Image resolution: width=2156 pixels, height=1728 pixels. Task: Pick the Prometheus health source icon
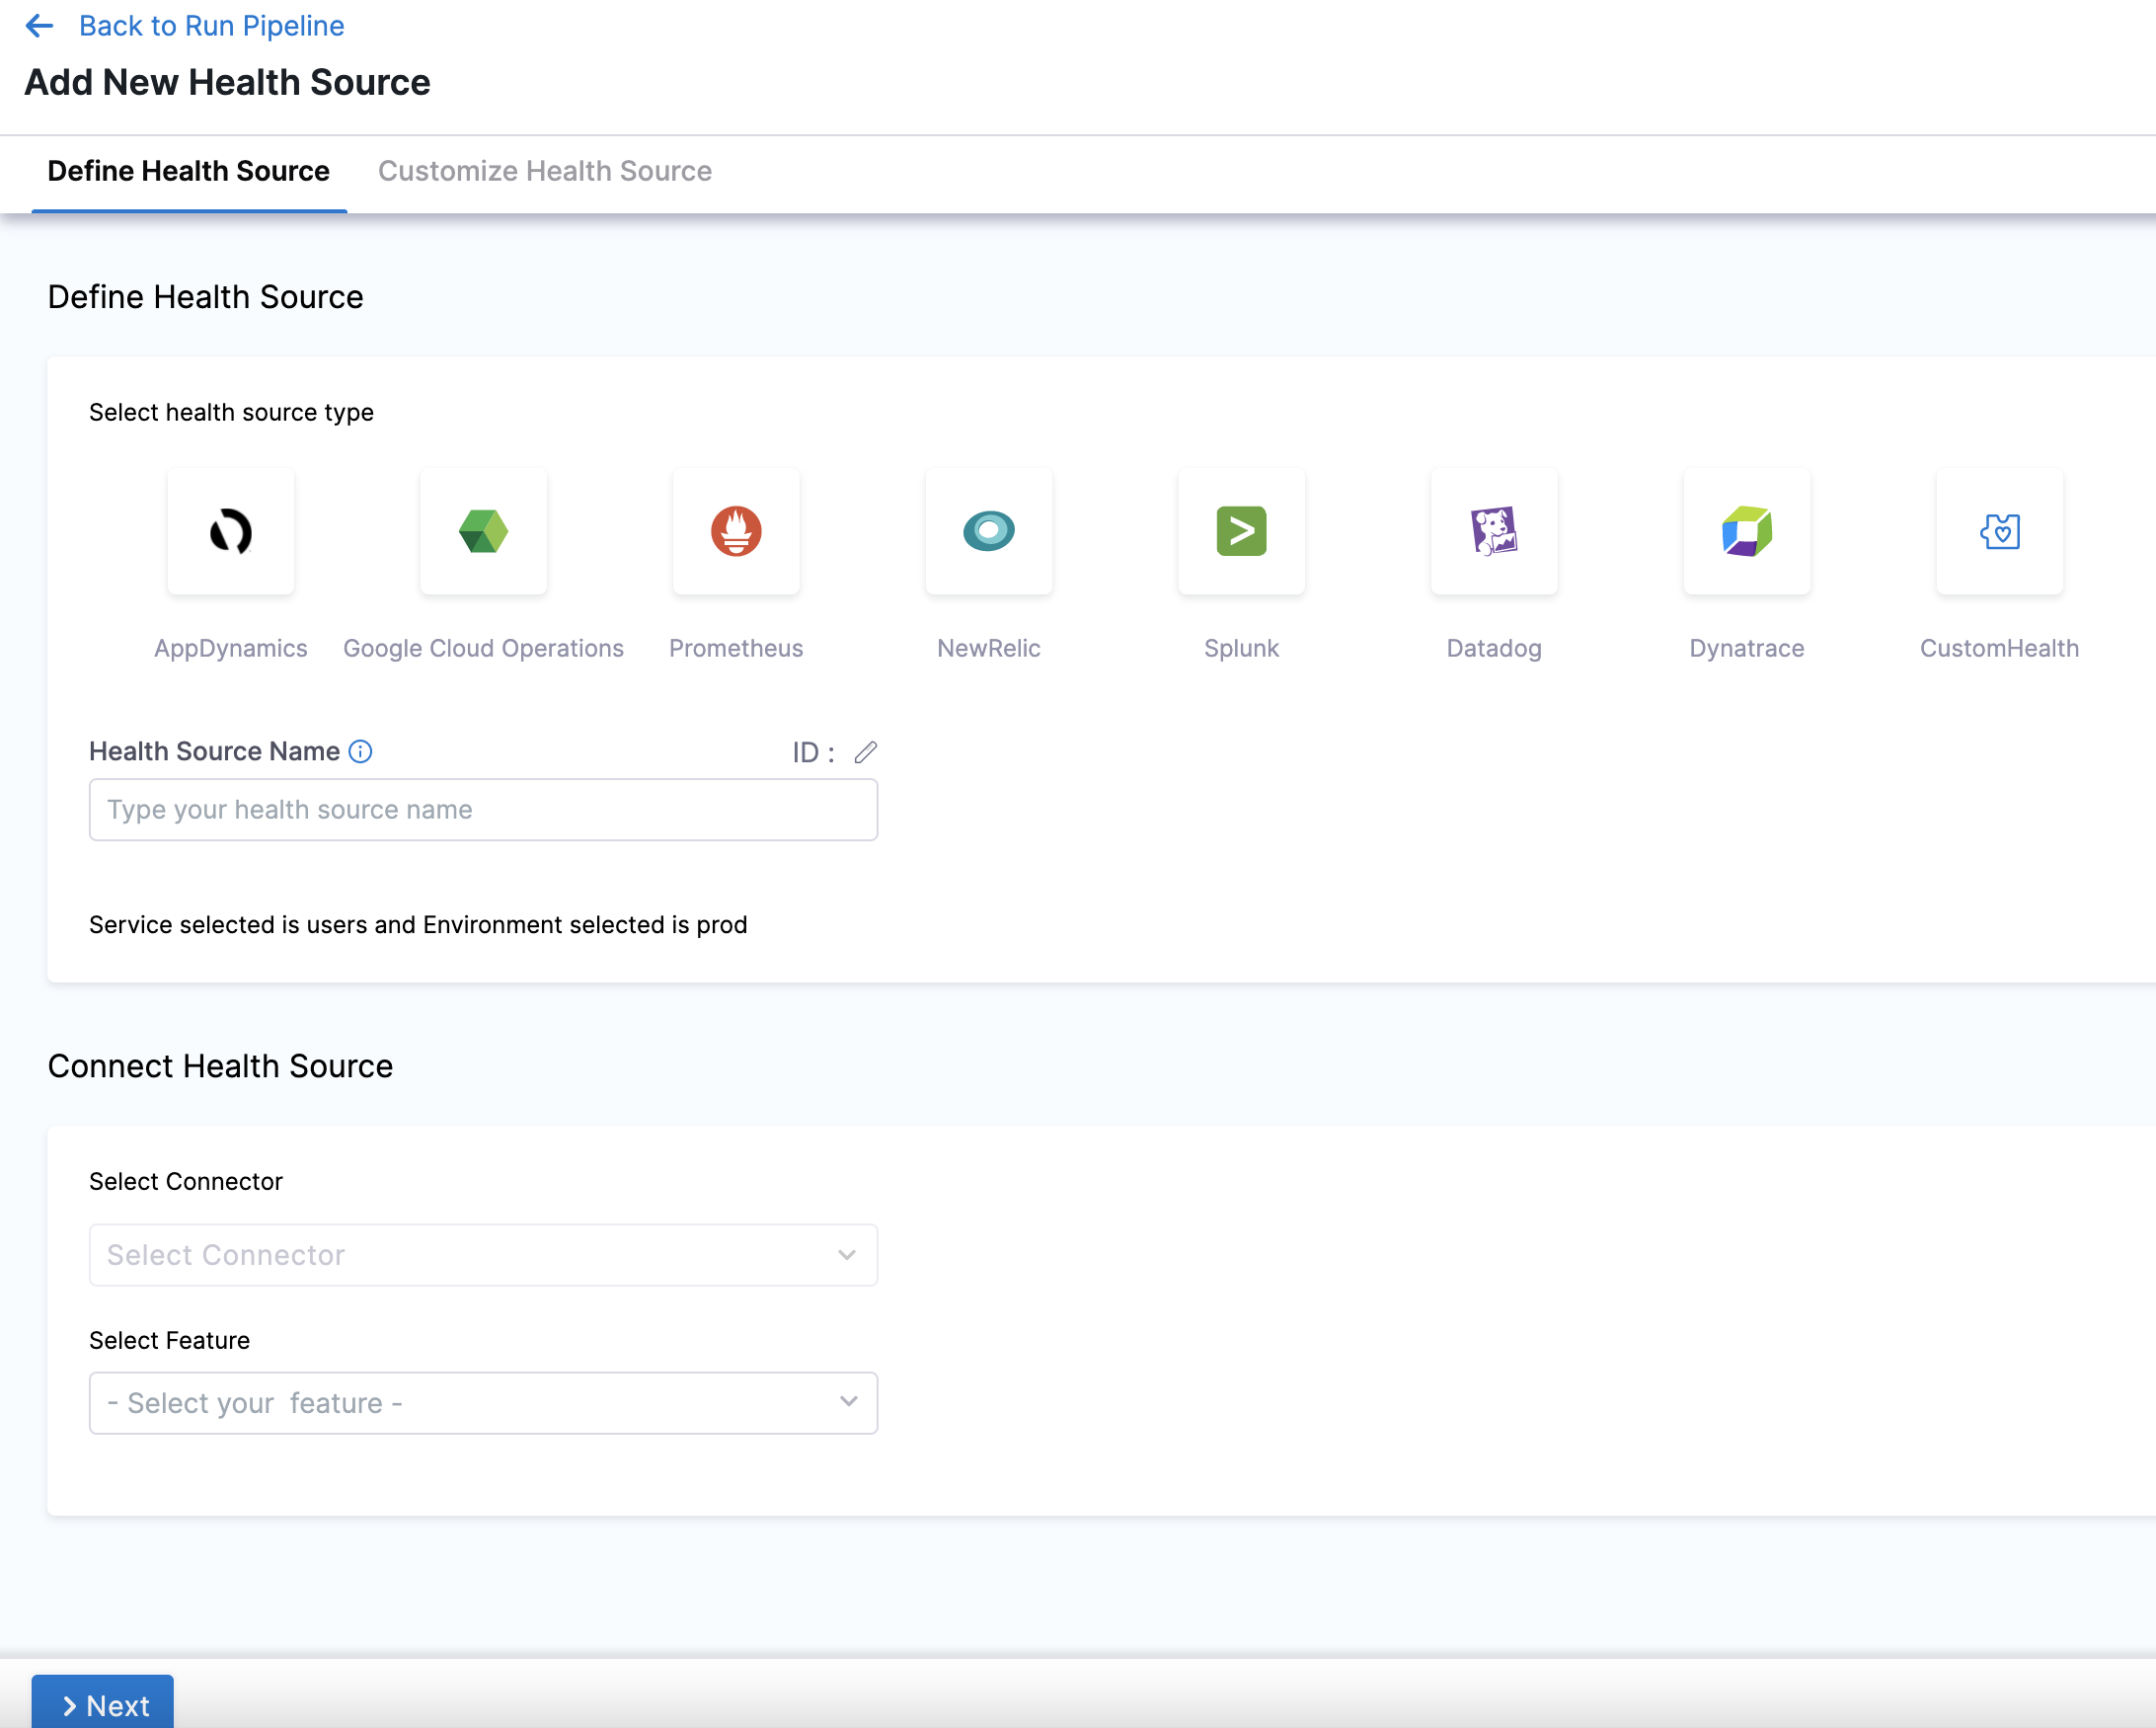[736, 531]
